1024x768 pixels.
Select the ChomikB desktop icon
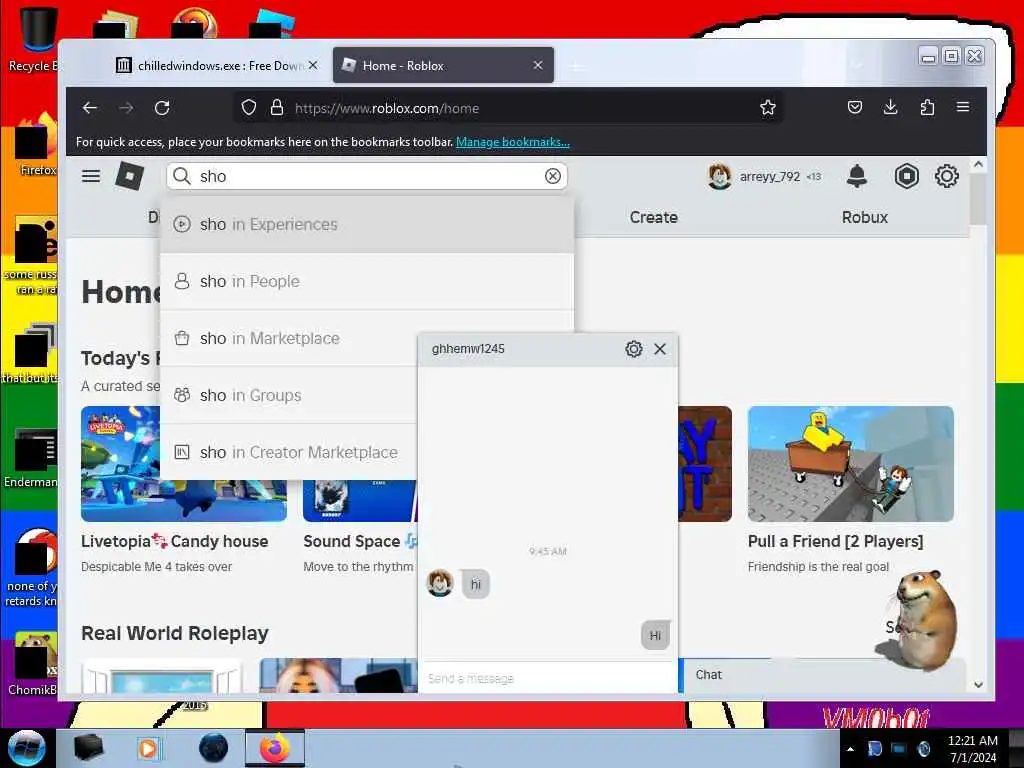33,663
